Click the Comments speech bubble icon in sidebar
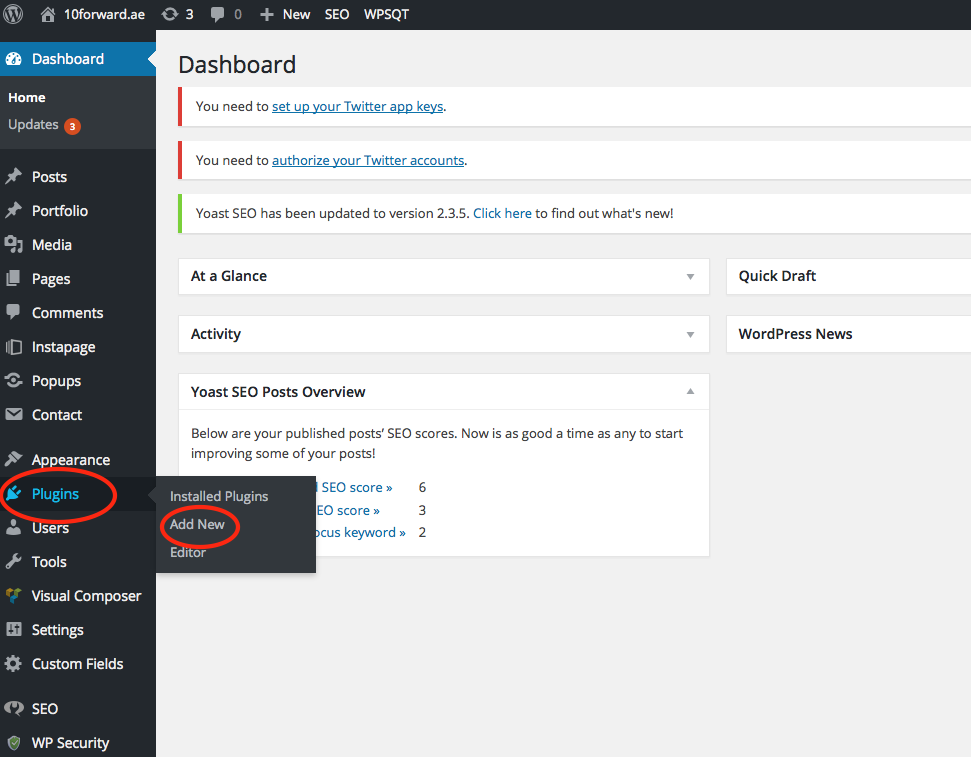The width and height of the screenshot is (971, 757). click(x=14, y=312)
